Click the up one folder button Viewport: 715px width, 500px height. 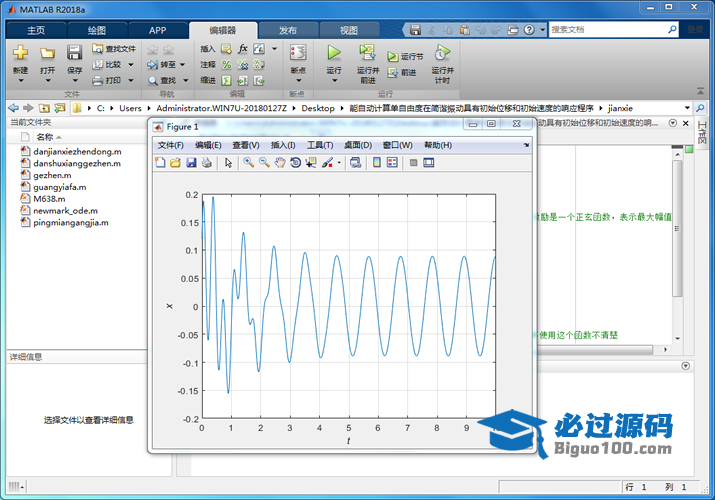[44, 108]
